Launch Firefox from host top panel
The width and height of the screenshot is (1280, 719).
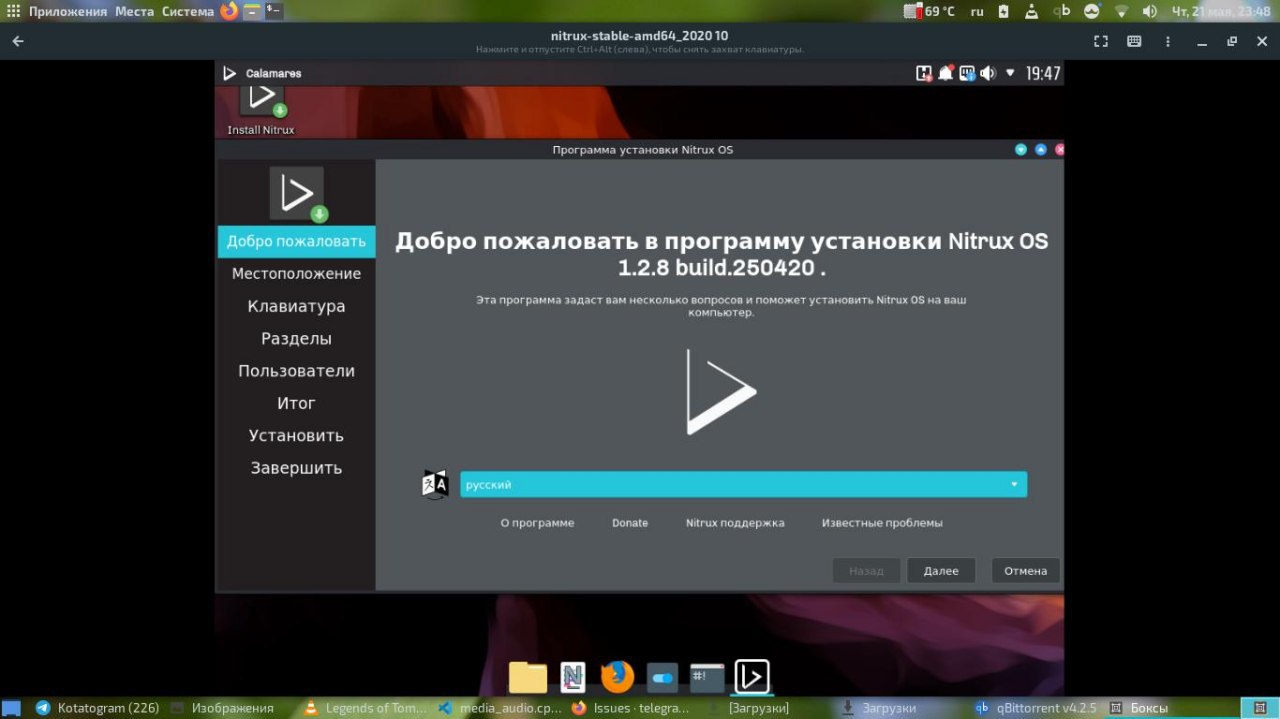229,11
